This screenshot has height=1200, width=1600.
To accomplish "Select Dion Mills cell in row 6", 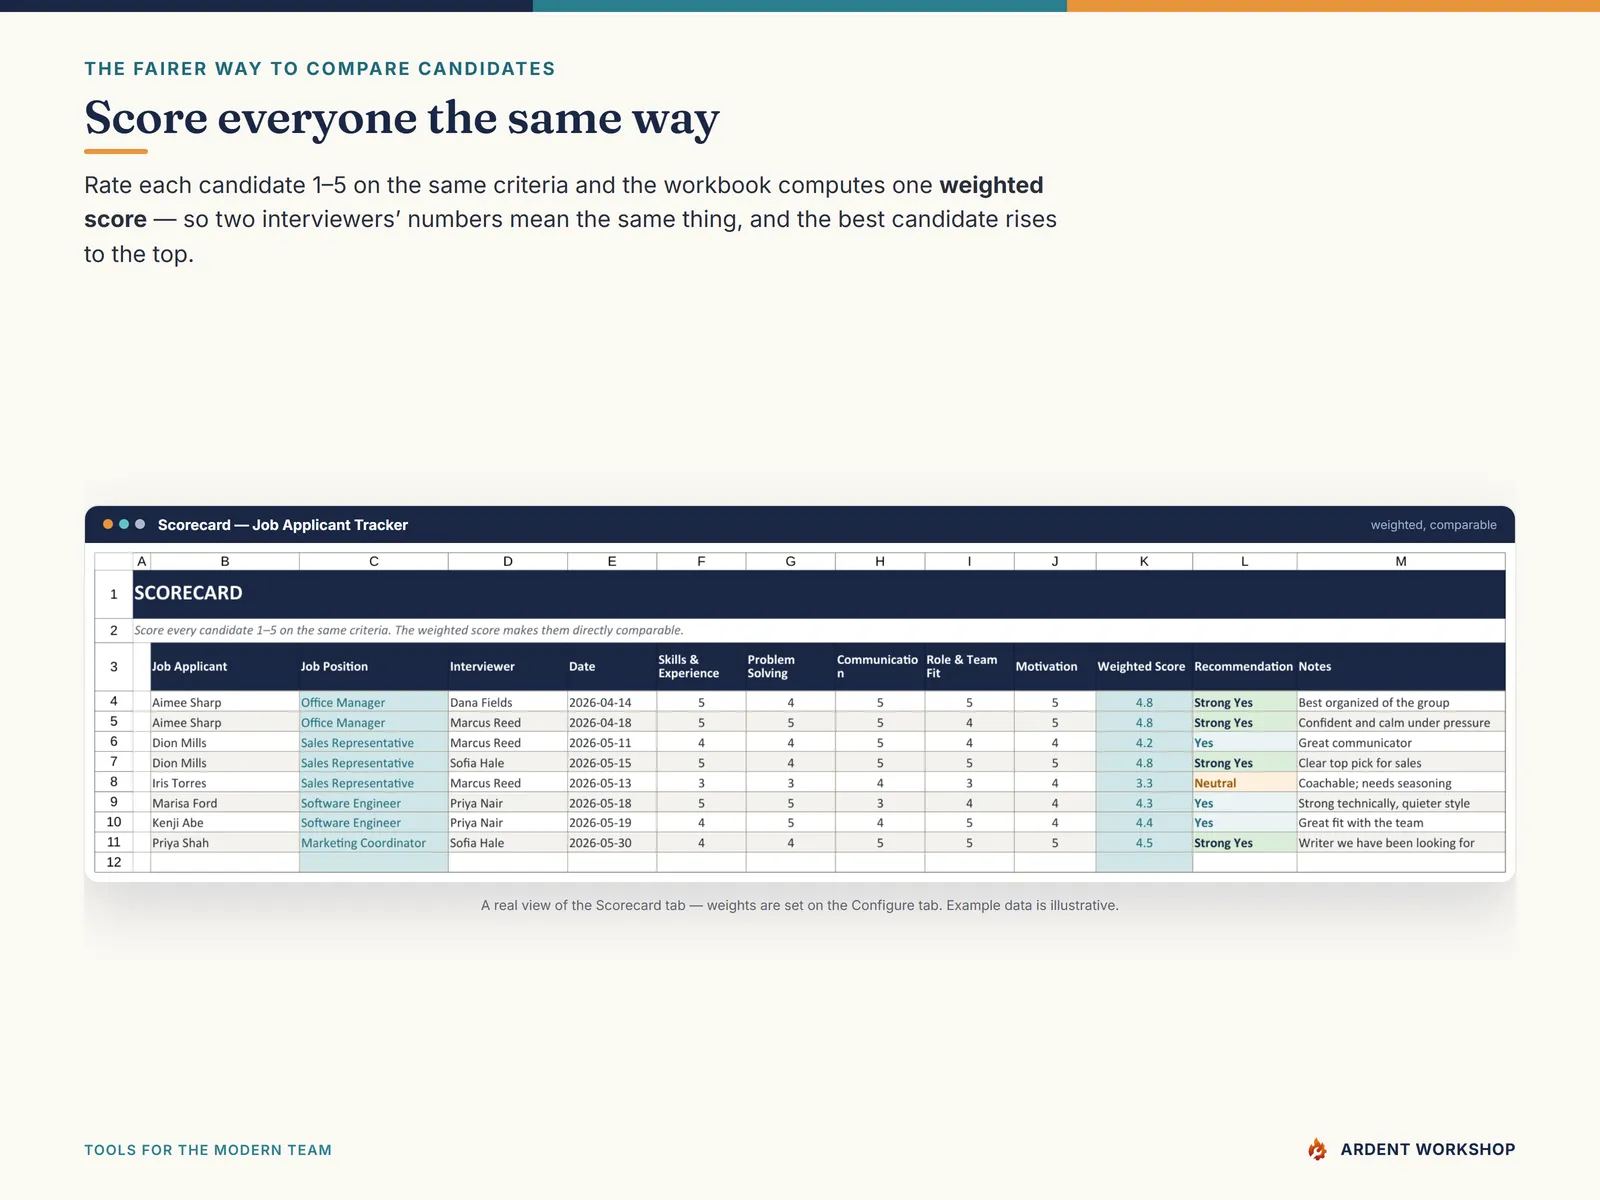I will click(x=225, y=742).
